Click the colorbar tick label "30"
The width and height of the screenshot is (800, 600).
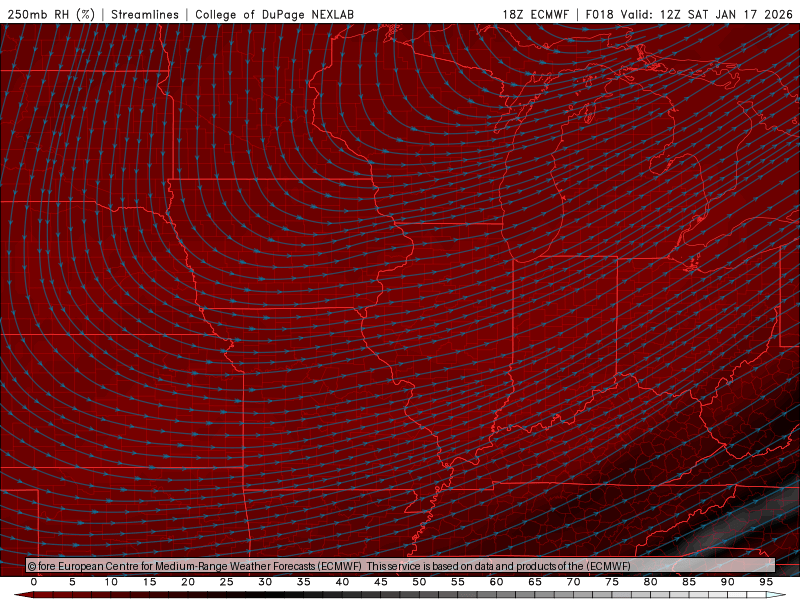pyautogui.click(x=265, y=582)
